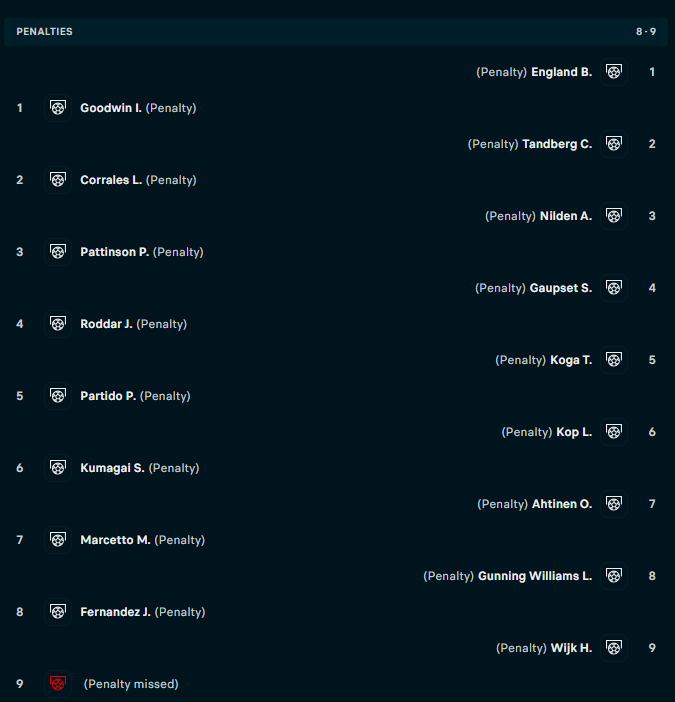Click the ball icon next to Fernandez J.
This screenshot has width=675, height=702.
58,612
